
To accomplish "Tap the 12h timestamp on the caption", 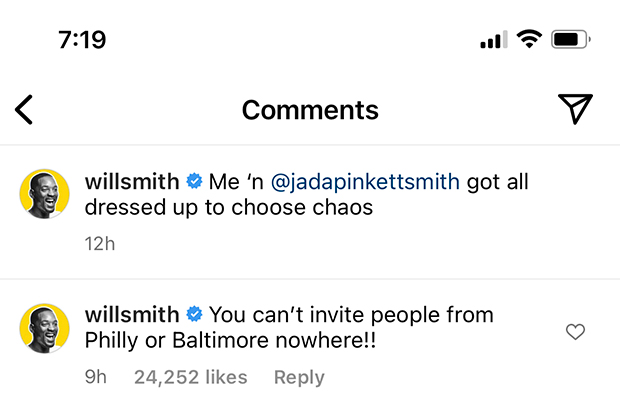I will pos(100,244).
